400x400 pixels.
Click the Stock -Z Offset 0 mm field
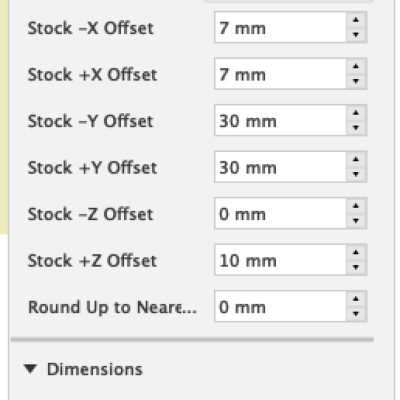(280, 213)
